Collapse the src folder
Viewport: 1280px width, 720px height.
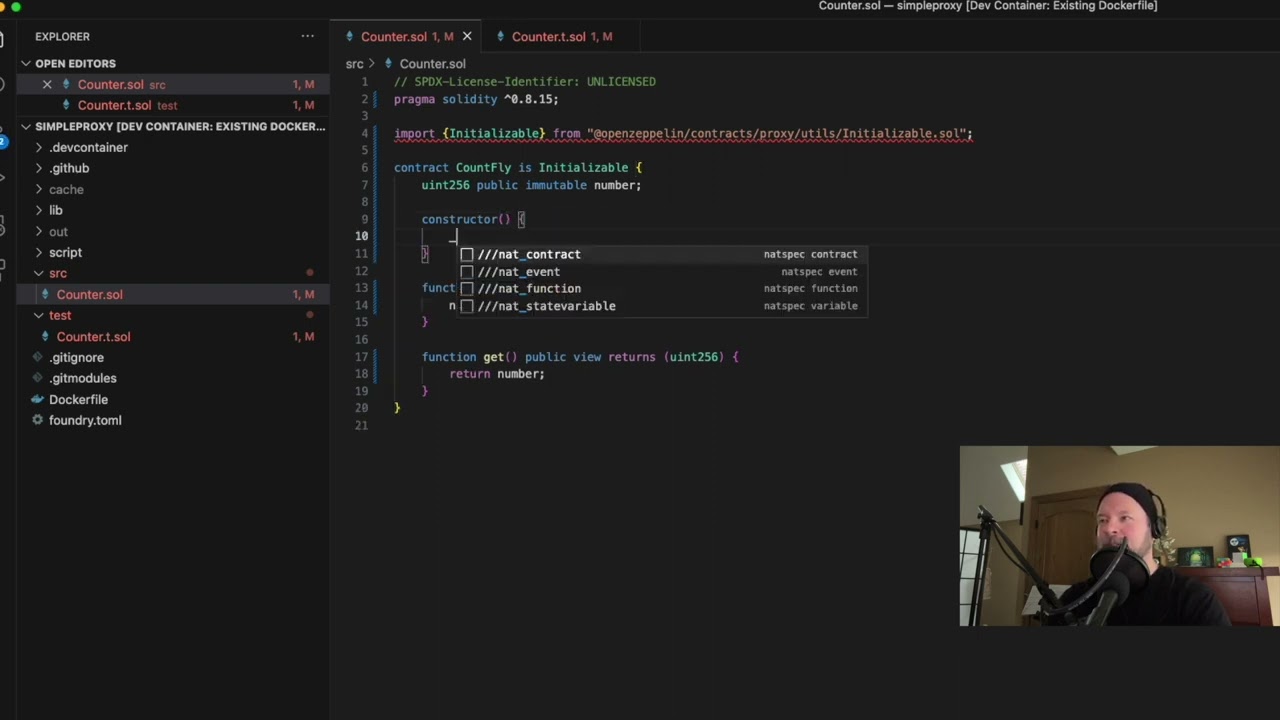tap(38, 274)
